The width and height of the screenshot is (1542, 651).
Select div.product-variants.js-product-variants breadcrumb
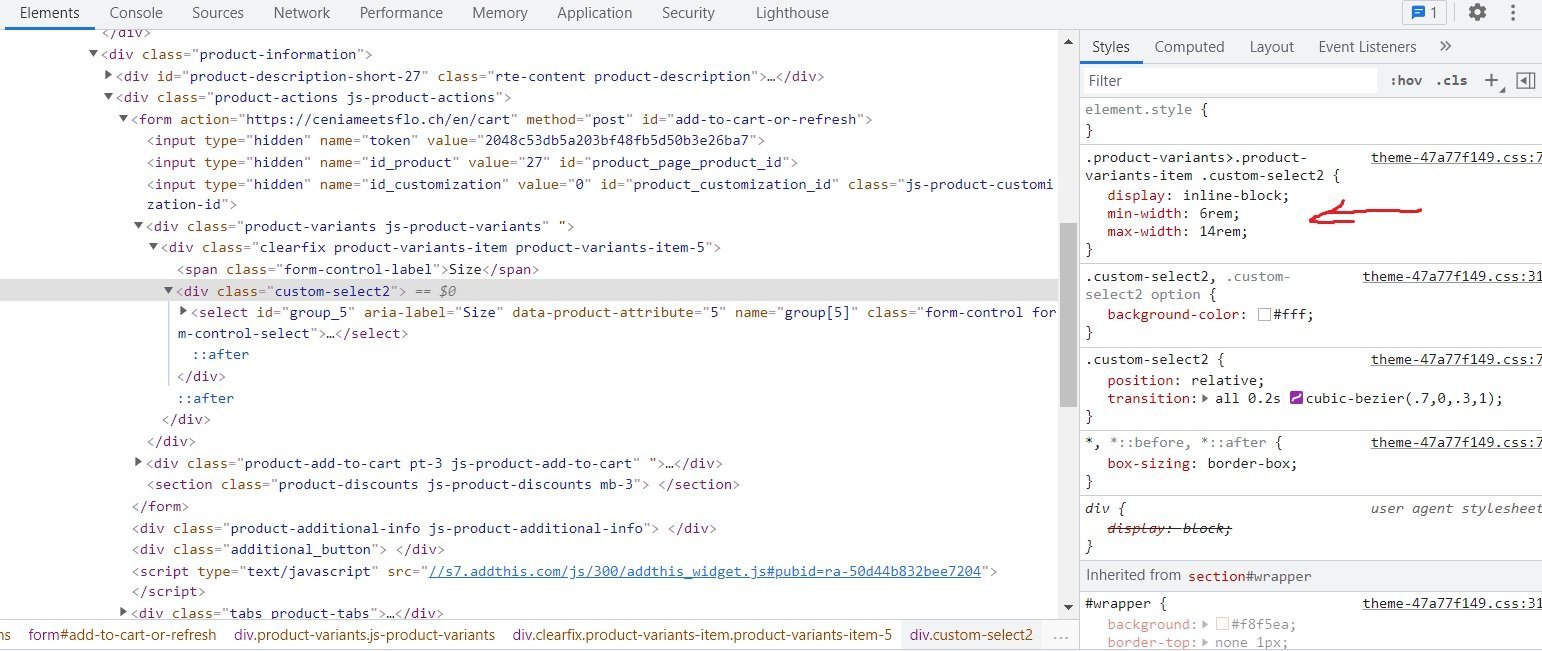click(364, 635)
